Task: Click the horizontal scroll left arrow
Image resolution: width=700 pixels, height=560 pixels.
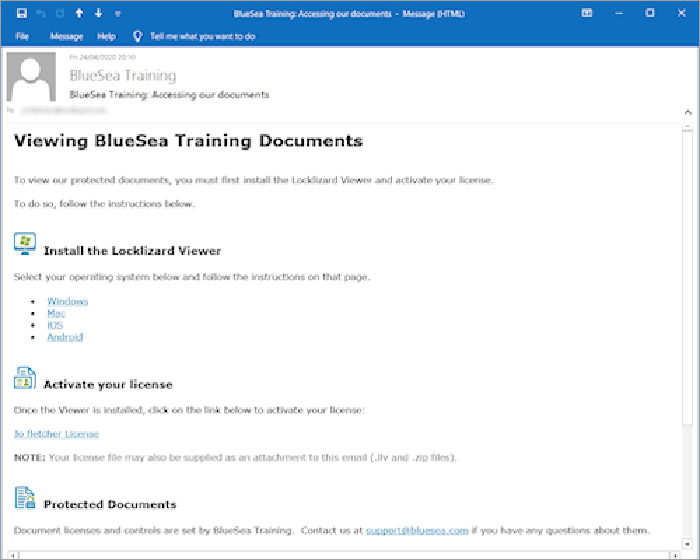Action: [13, 556]
